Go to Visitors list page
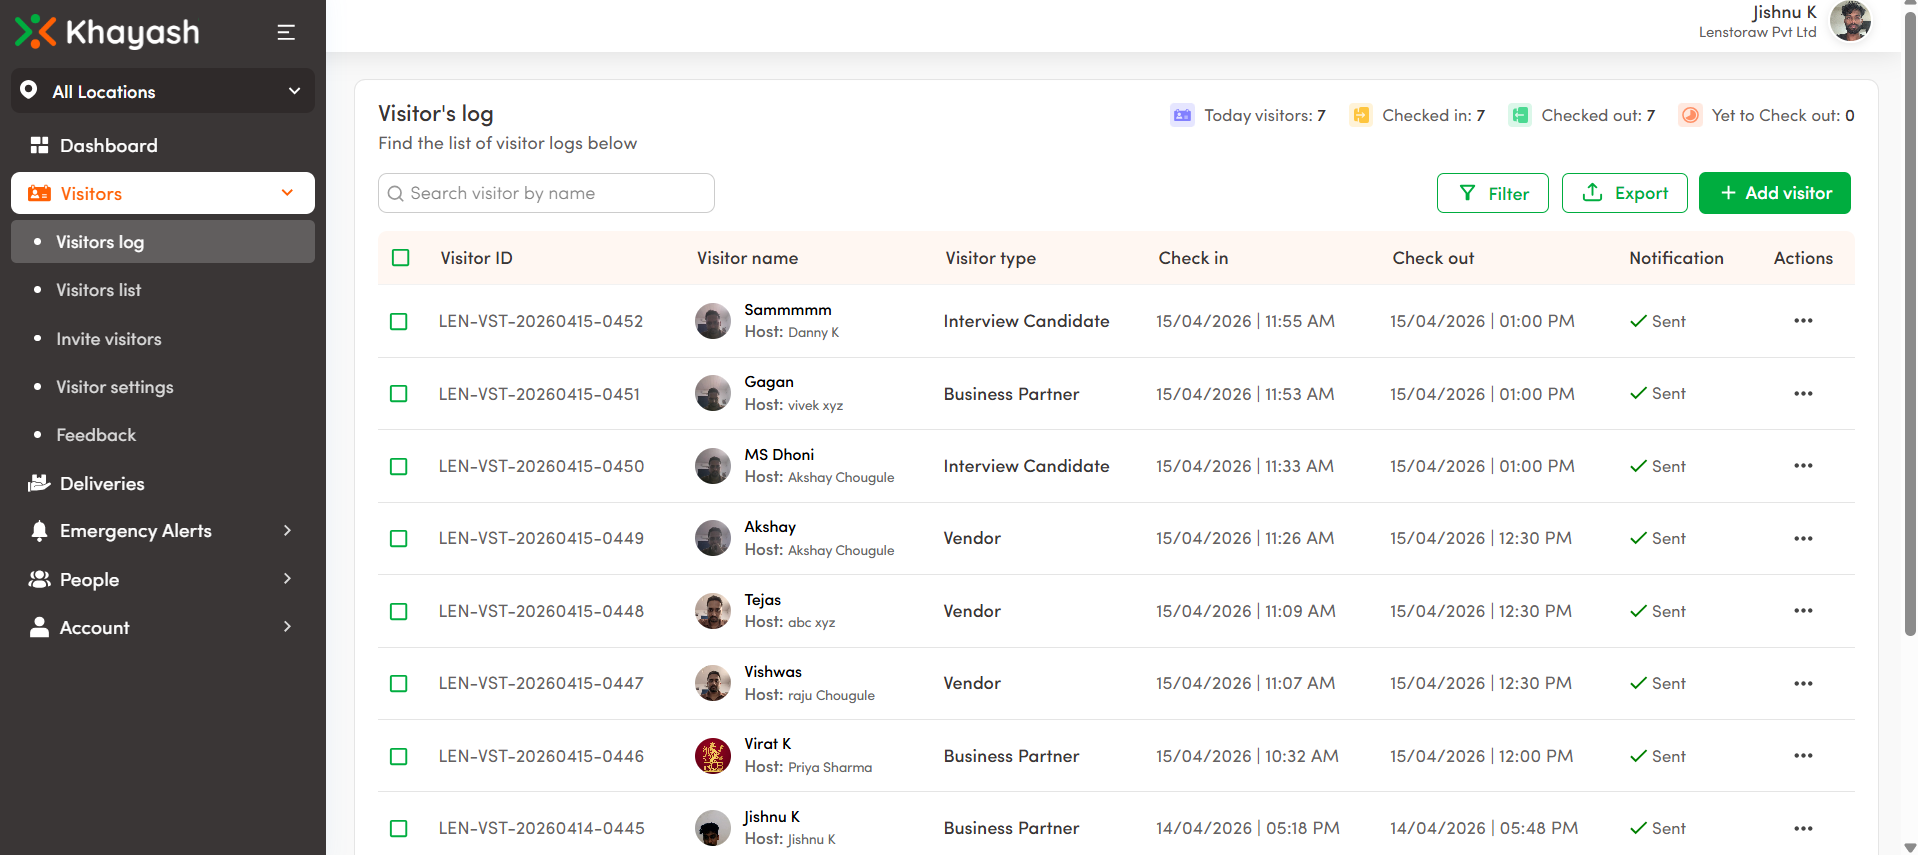This screenshot has height=855, width=1918. point(98,290)
